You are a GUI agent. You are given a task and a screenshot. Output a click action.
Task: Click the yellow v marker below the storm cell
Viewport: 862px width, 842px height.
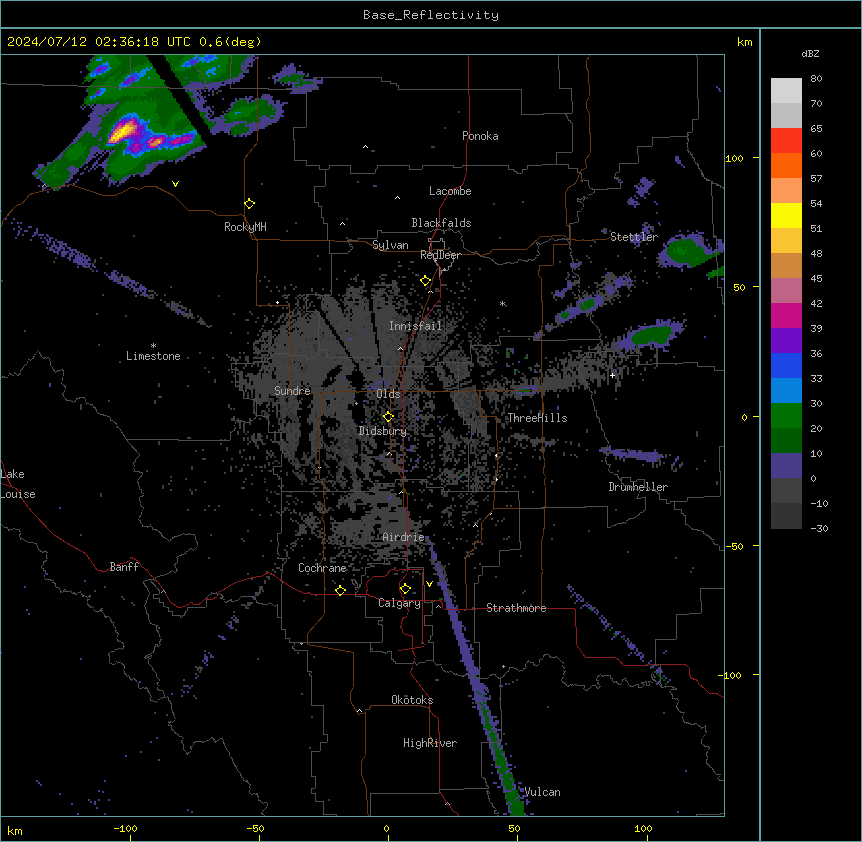point(175,184)
